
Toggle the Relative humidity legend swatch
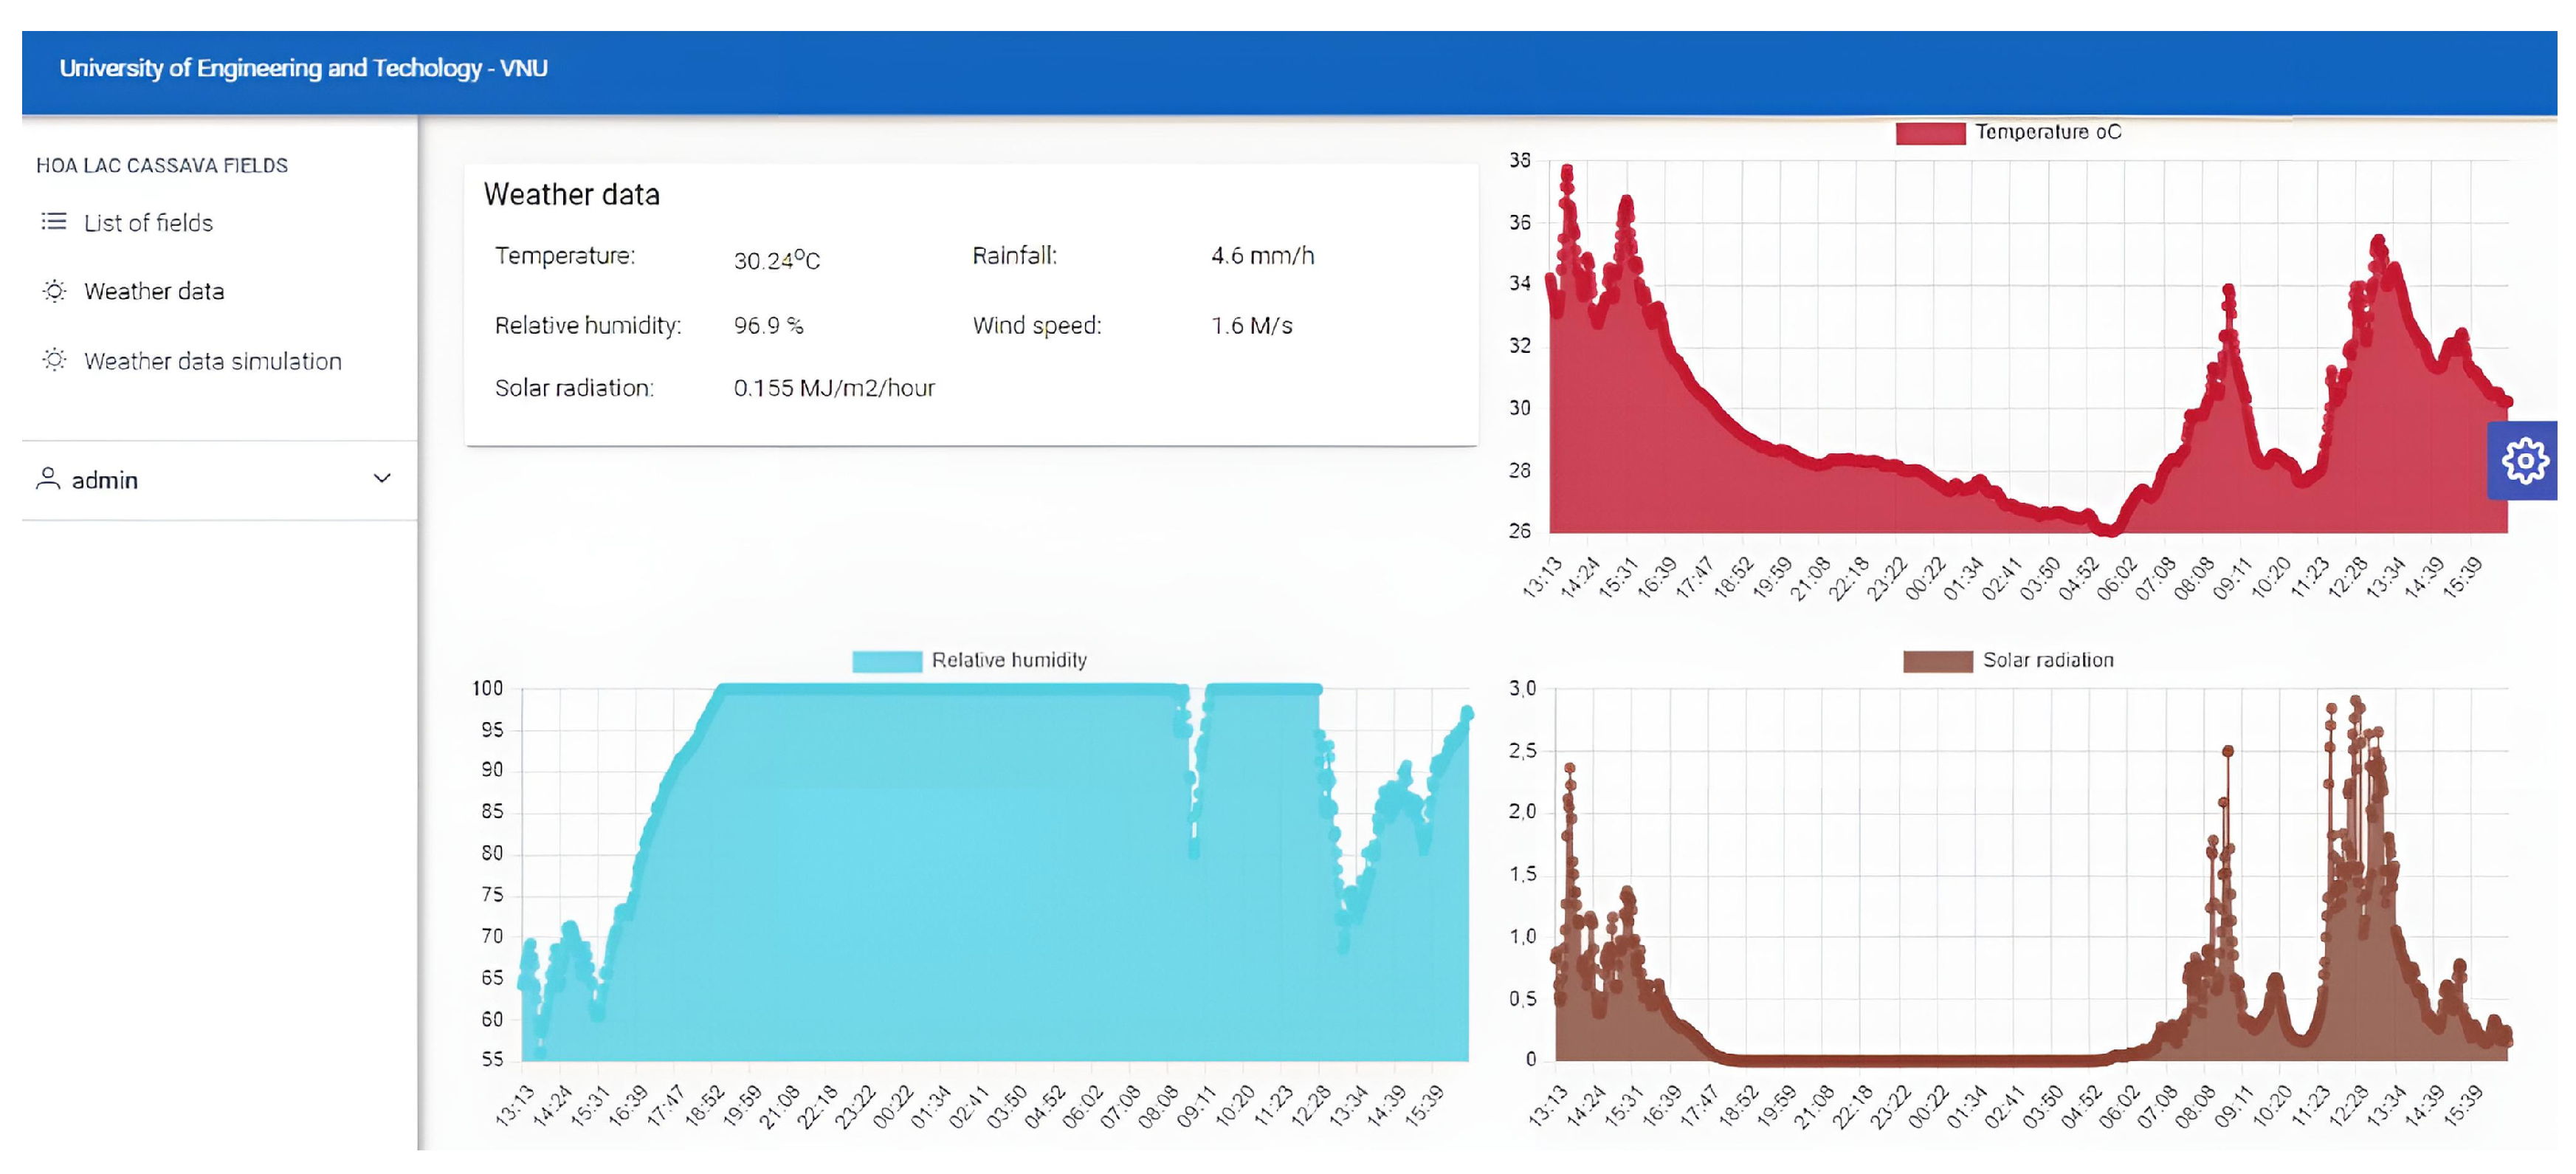[x=886, y=661]
